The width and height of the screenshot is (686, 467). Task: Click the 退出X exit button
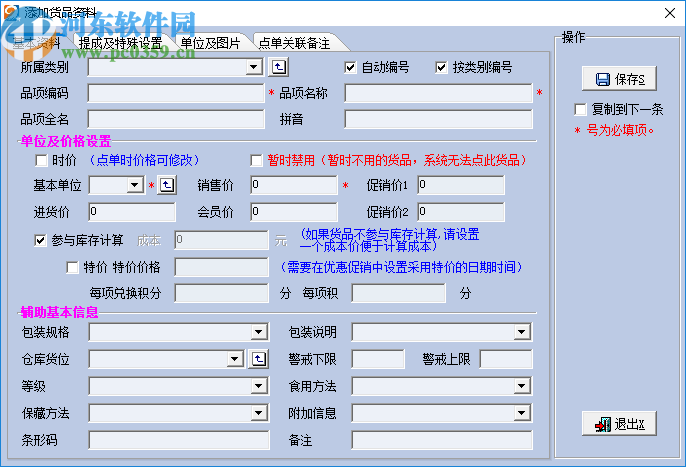coord(619,424)
